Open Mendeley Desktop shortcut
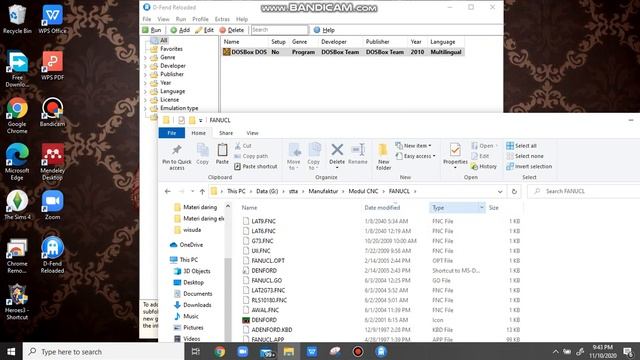Viewport: 640px width, 360px height. click(52, 162)
